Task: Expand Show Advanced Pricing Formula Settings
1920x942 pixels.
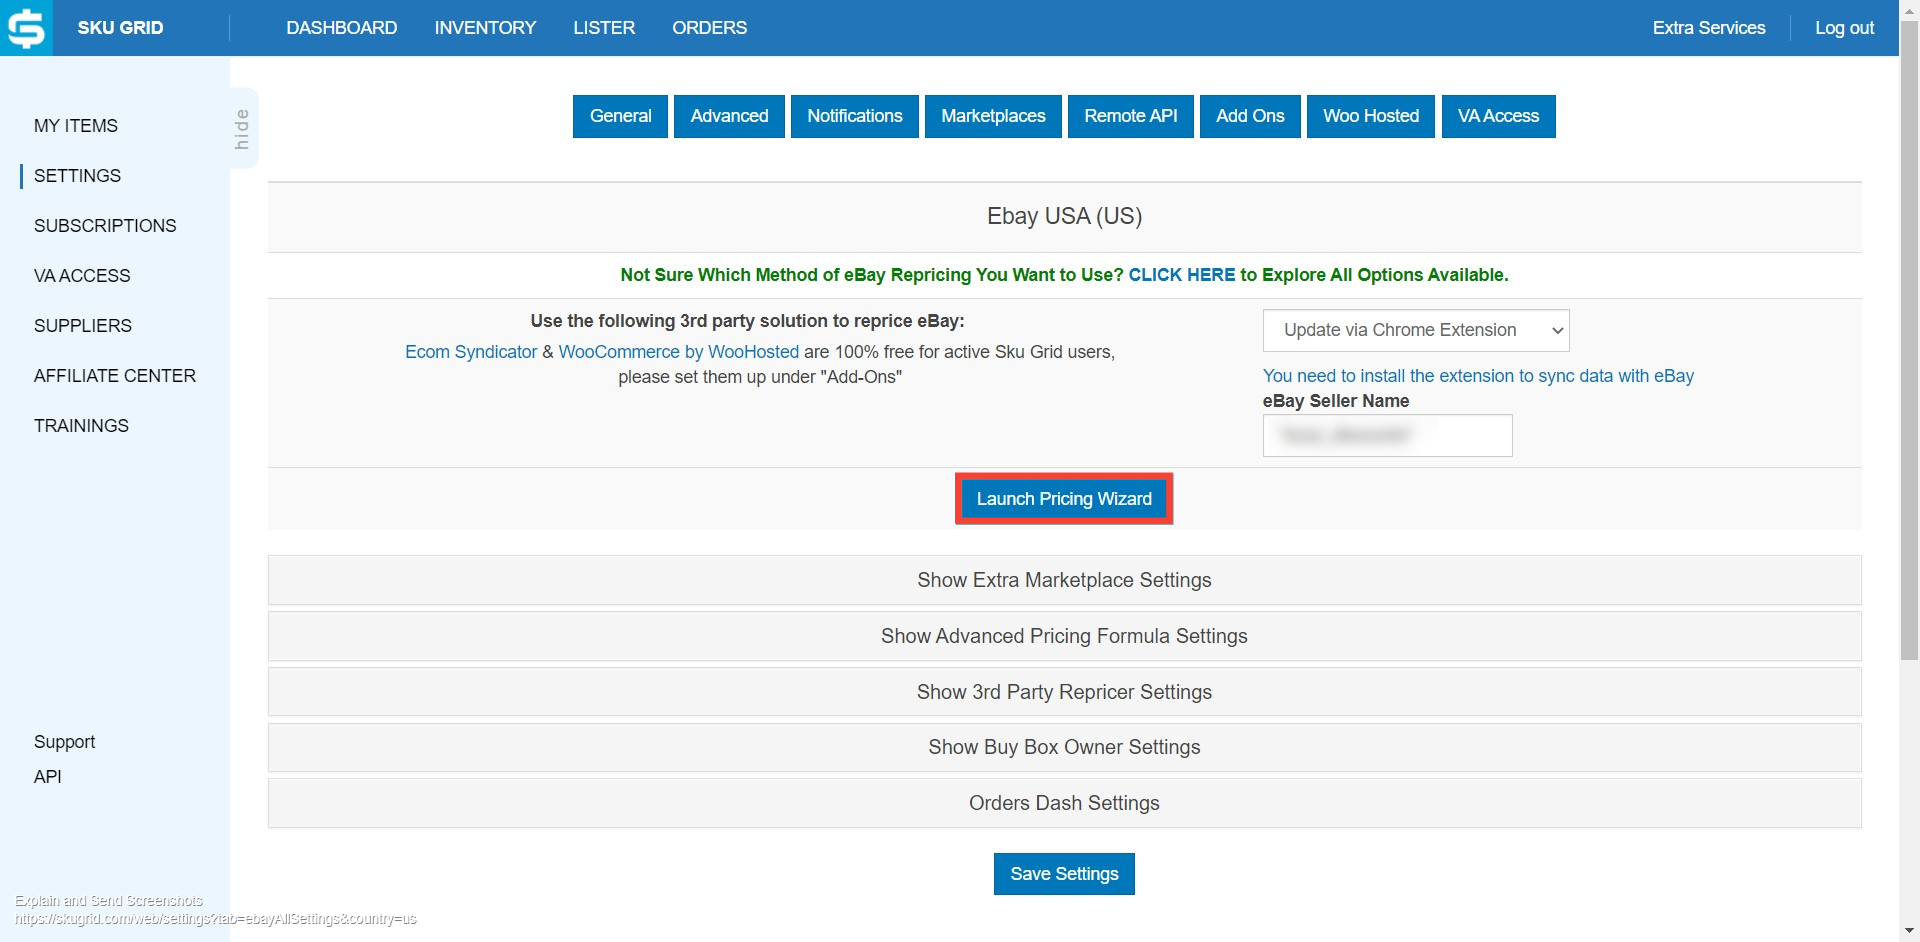Action: (1064, 636)
